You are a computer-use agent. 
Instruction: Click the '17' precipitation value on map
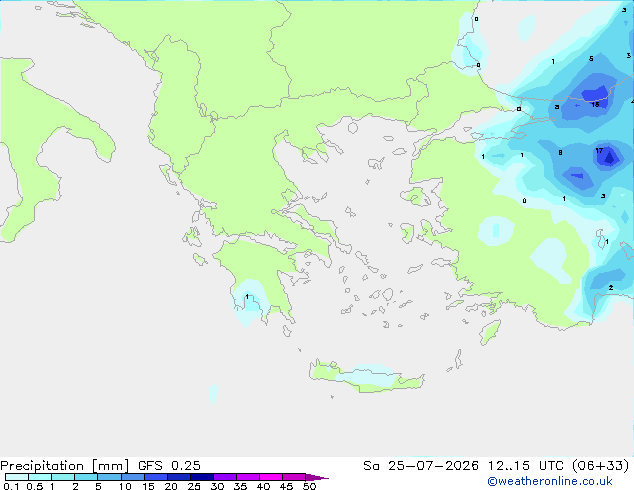click(x=599, y=150)
